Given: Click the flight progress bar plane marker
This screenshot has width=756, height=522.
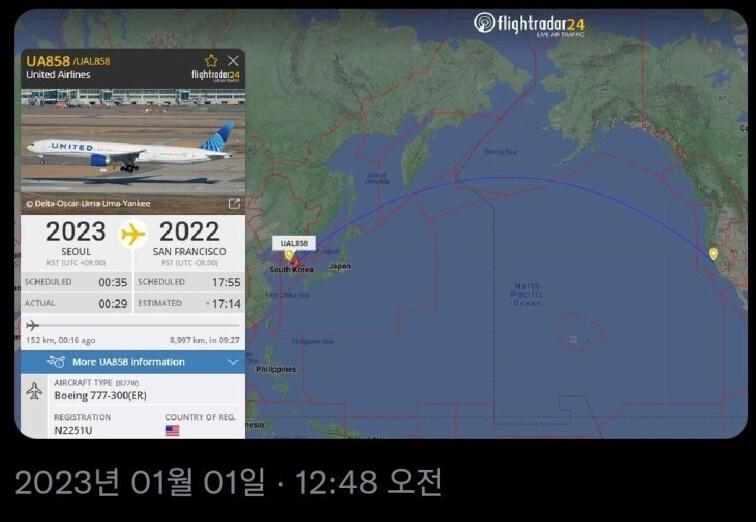Looking at the screenshot, I should [32, 326].
